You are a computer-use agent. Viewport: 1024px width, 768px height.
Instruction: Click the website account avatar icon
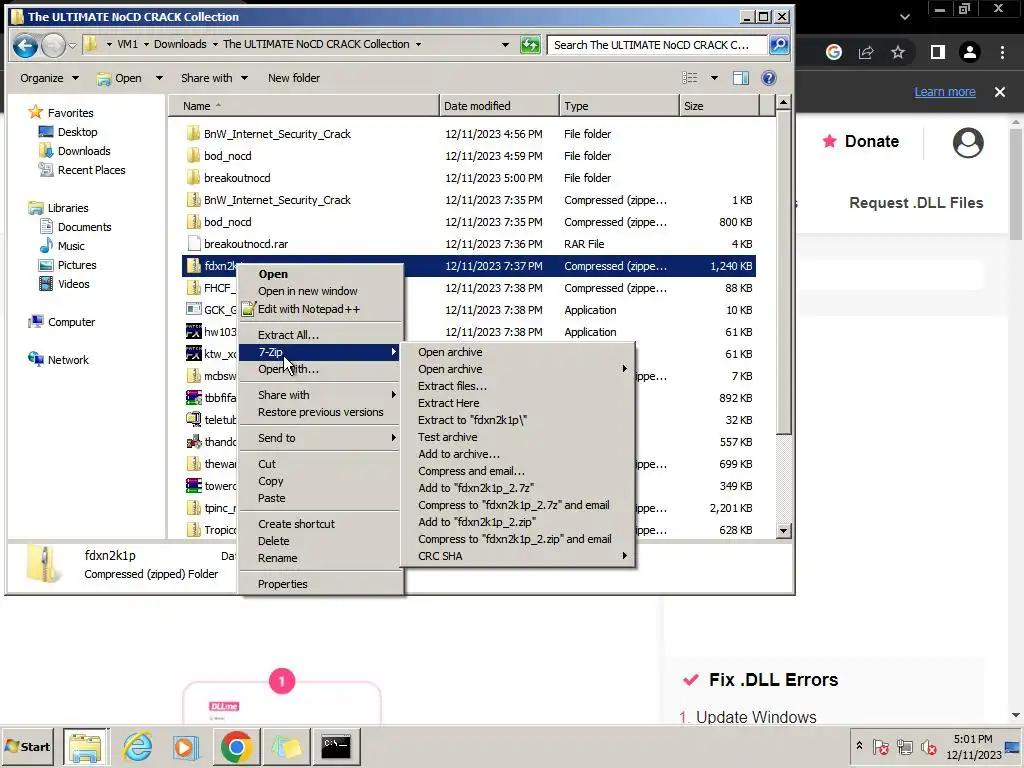[968, 142]
